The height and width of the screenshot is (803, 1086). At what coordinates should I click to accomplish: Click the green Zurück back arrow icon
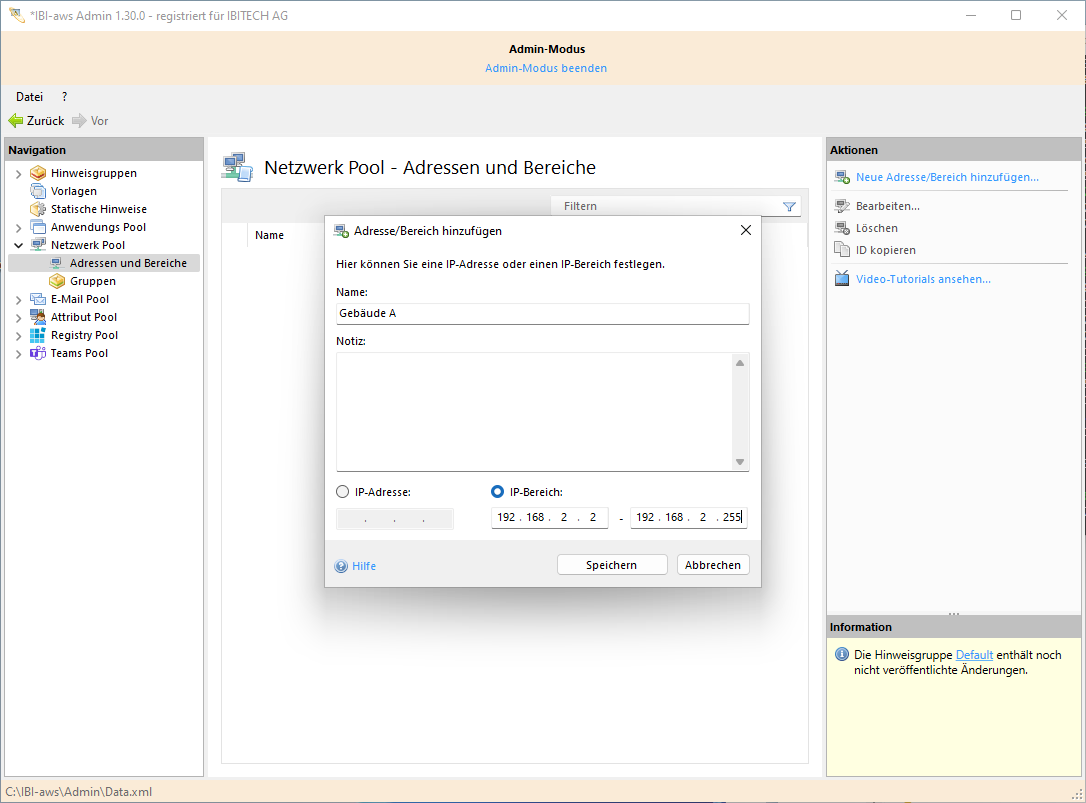point(15,121)
